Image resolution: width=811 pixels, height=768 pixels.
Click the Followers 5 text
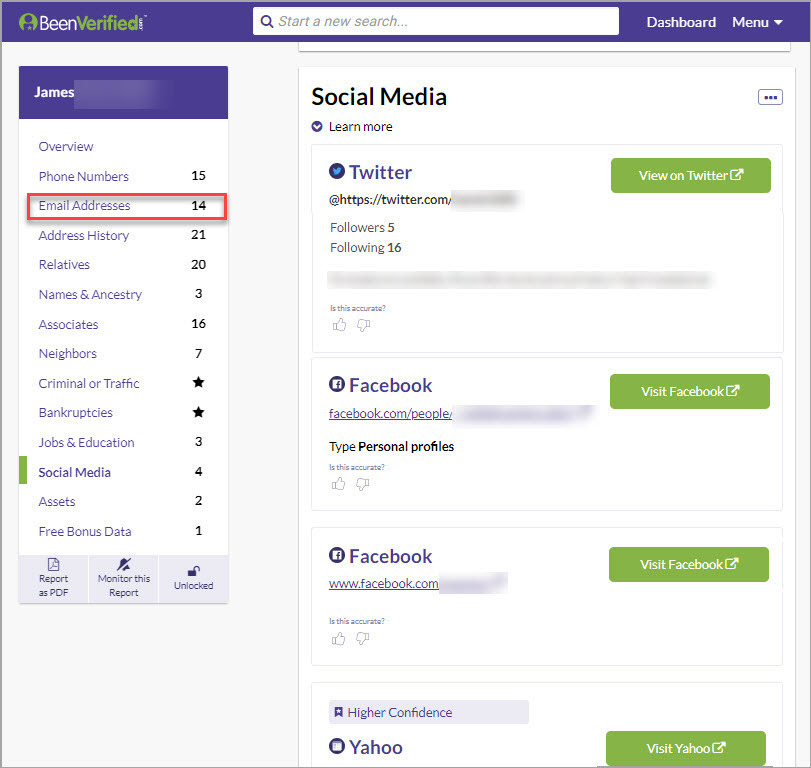[x=362, y=228]
